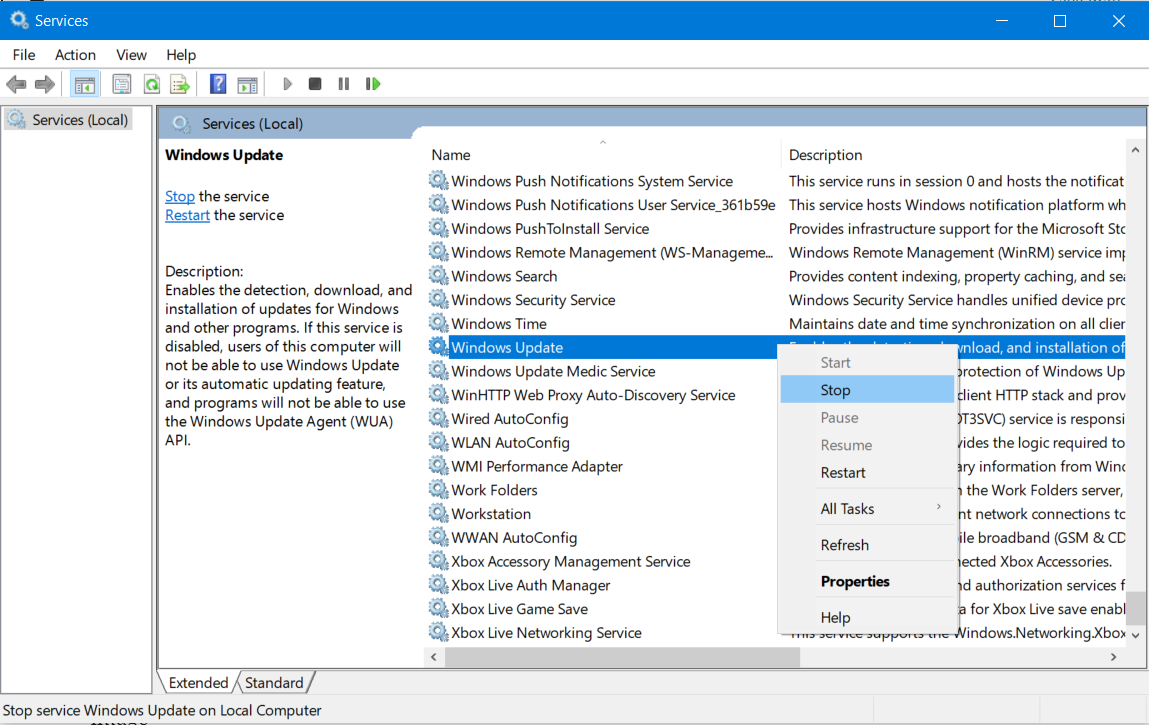Close the Services window
This screenshot has height=725, width=1149.
click(1118, 21)
